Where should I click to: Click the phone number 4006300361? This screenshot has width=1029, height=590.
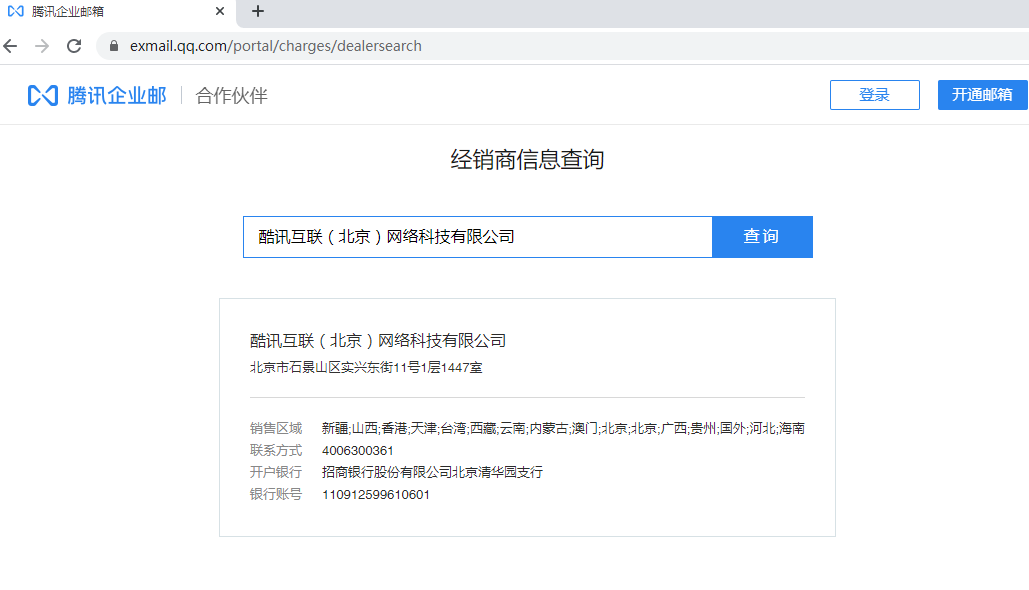358,451
